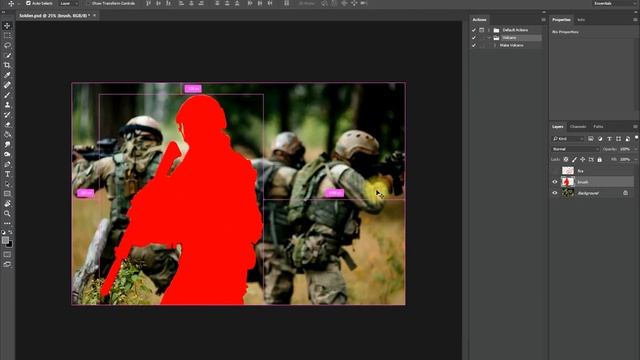640x360 pixels.
Task: Click the Background layer lock icon
Action: [x=626, y=193]
